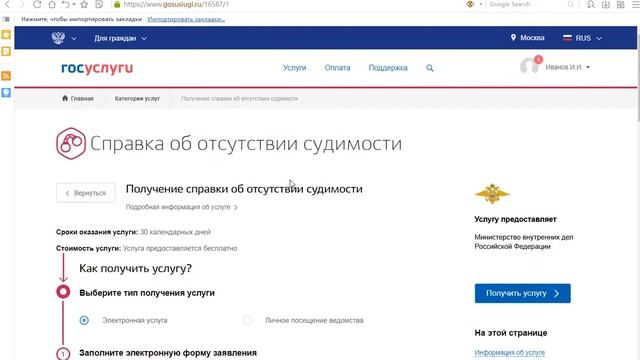Viewport: 640px width, 360px height.
Task: Select the Электронная услуга radio button
Action: coord(84,320)
